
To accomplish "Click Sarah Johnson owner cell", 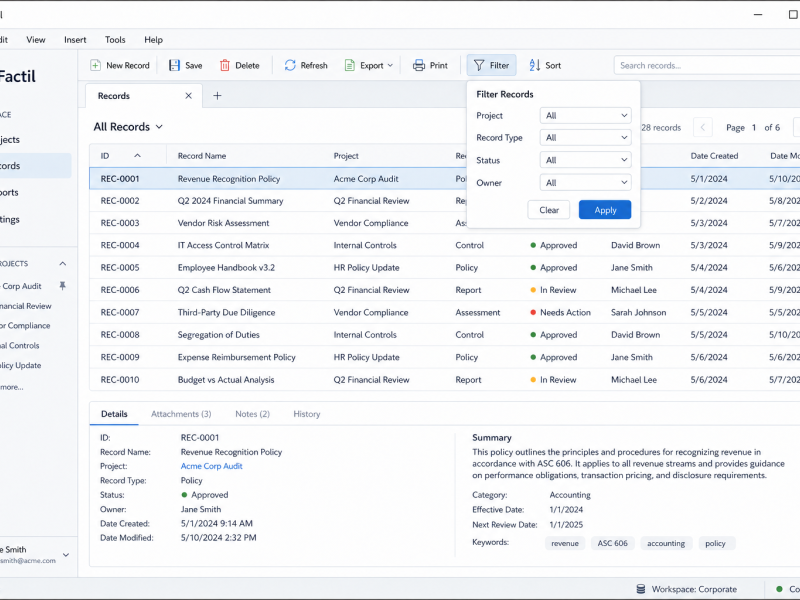I will 638,313.
